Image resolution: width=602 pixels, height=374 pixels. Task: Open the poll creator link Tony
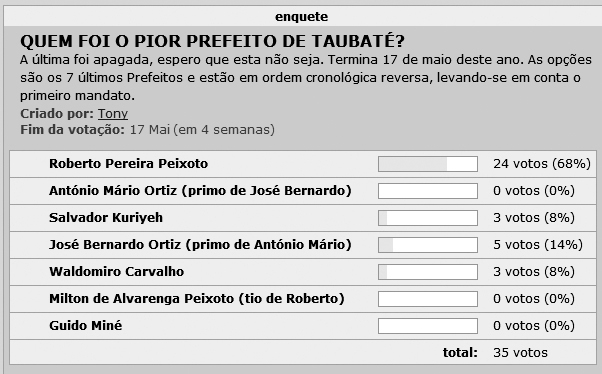[x=112, y=114]
